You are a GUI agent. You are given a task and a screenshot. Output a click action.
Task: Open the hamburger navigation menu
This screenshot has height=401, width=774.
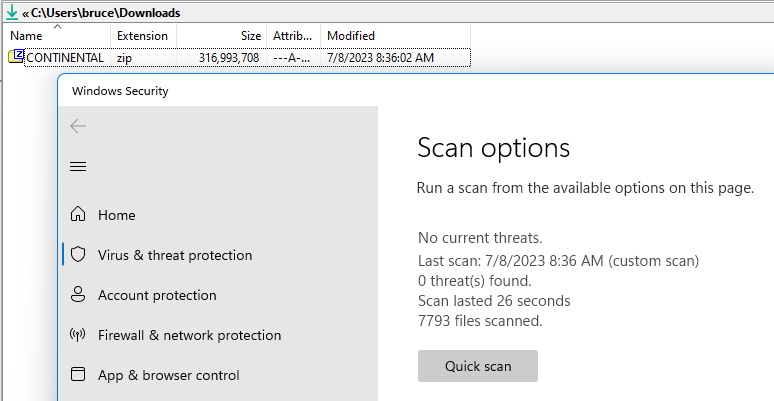[78, 166]
